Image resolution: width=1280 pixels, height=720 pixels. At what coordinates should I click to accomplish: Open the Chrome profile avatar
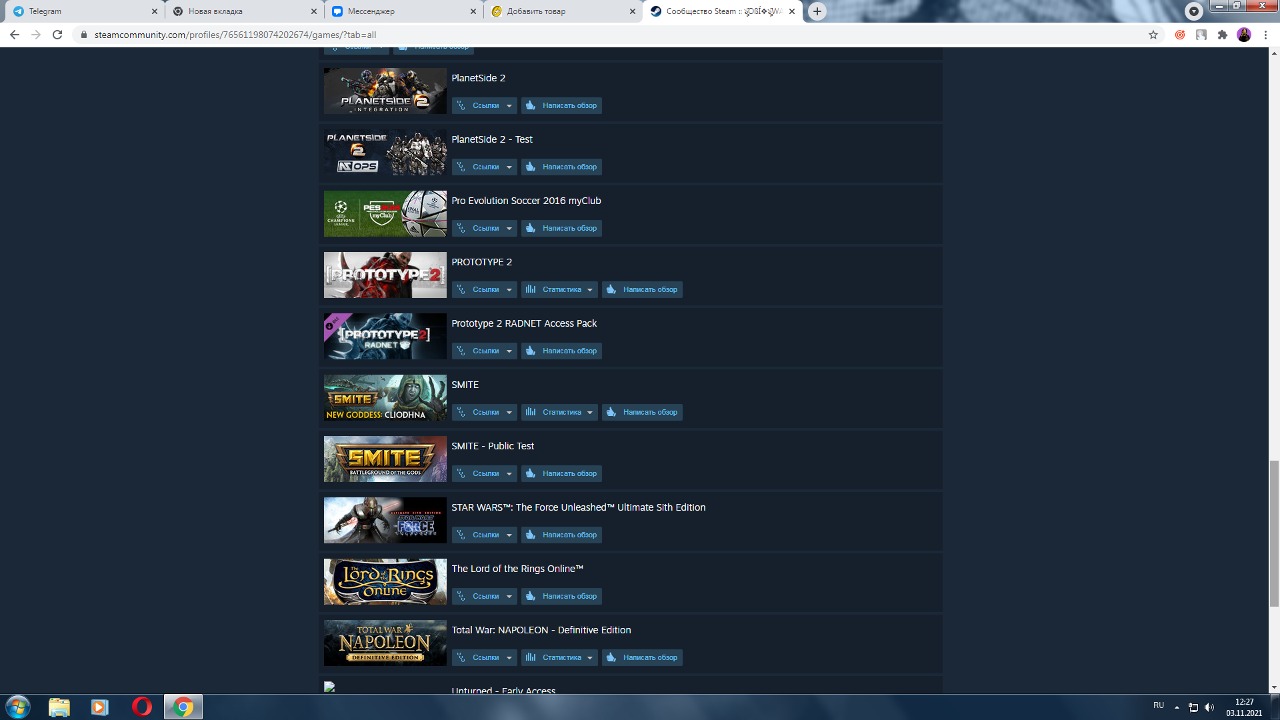point(1244,34)
